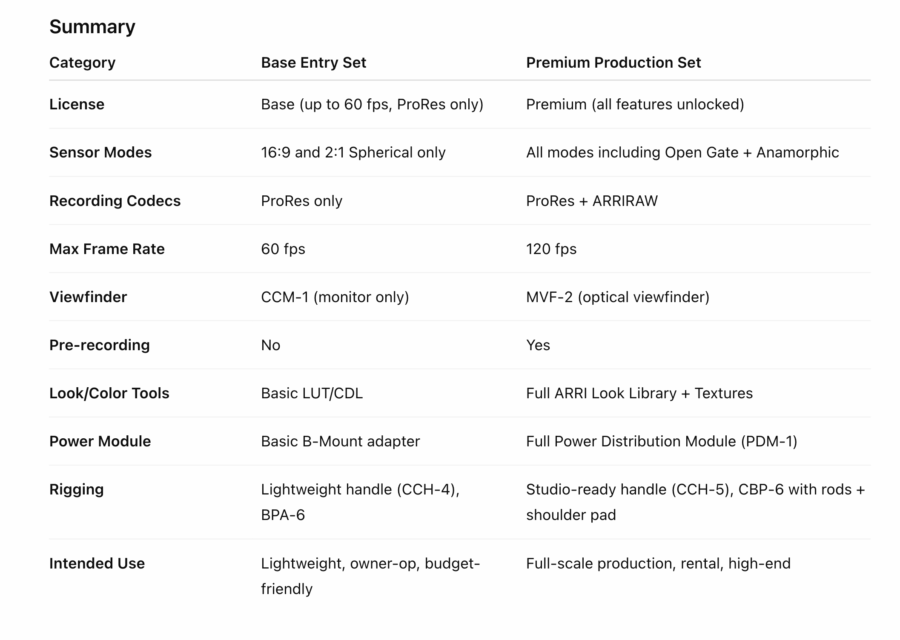The image size is (900, 640).
Task: Click the Viewfinder row label
Action: 88,296
